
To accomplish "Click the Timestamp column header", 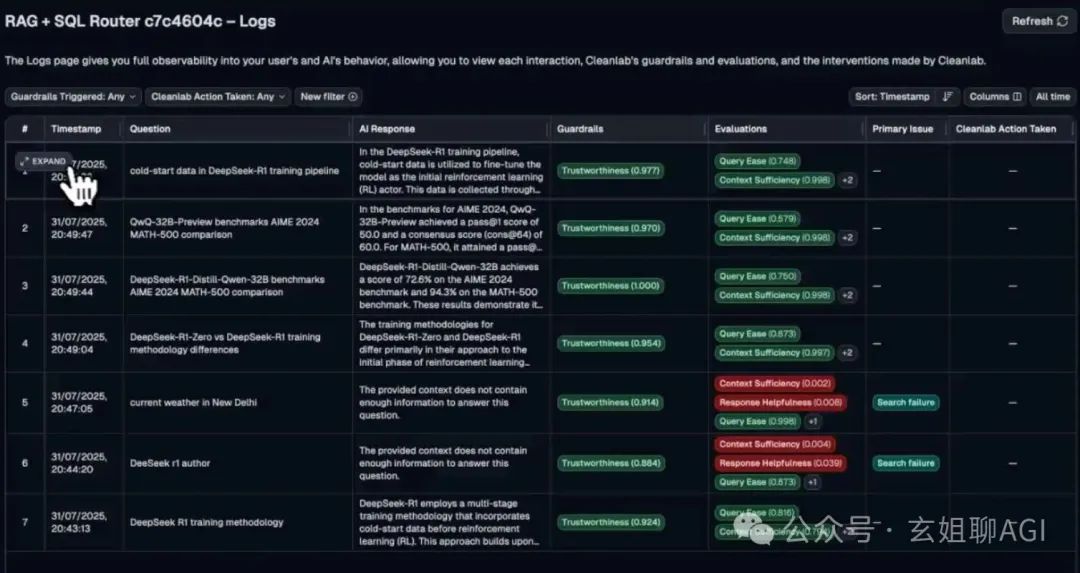I will click(76, 129).
